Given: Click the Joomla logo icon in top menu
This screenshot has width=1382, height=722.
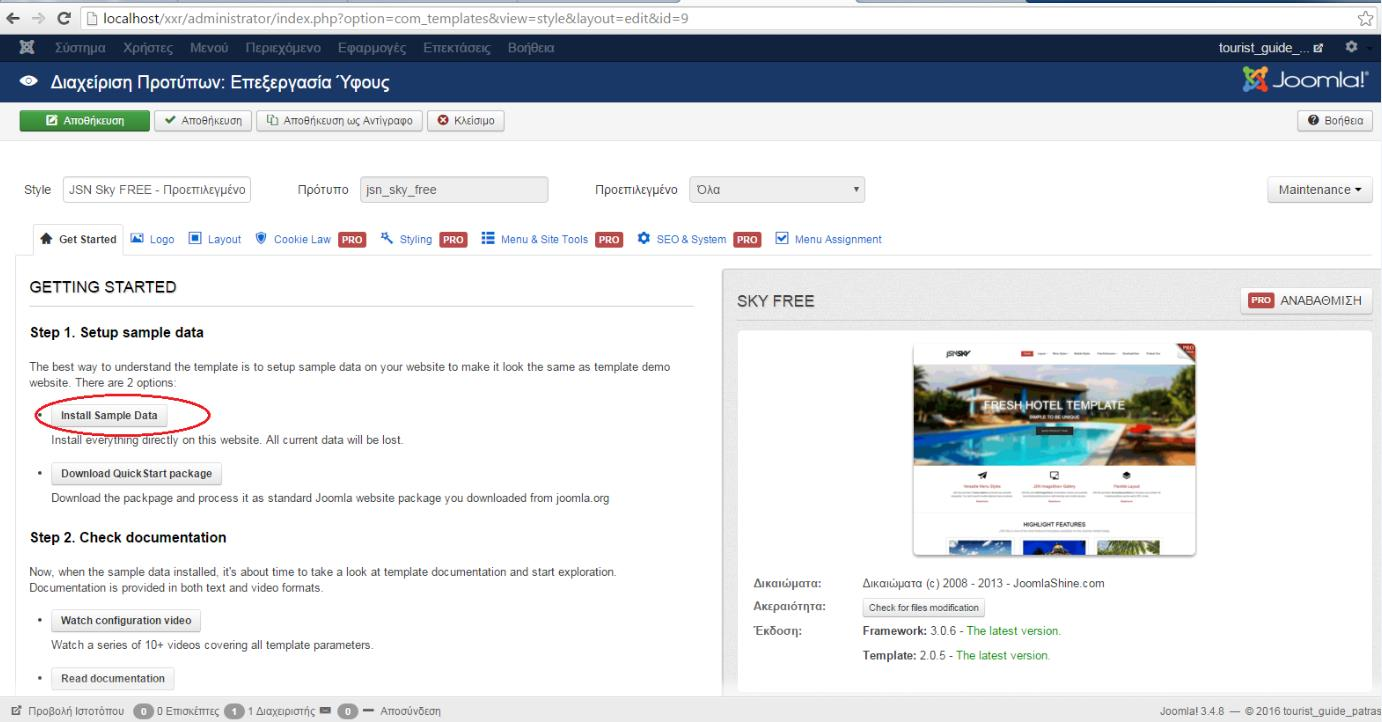Looking at the screenshot, I should point(27,47).
